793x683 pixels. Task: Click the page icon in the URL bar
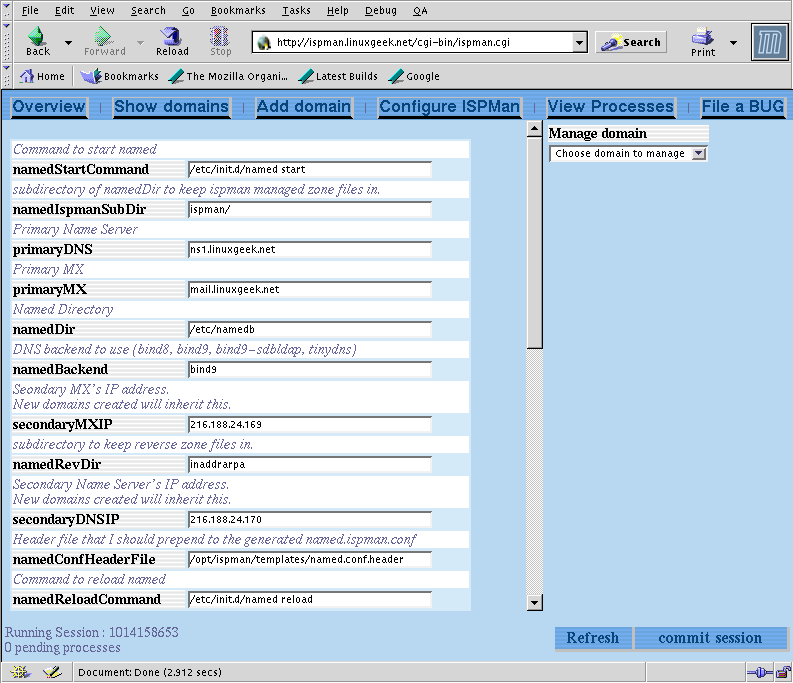[264, 42]
